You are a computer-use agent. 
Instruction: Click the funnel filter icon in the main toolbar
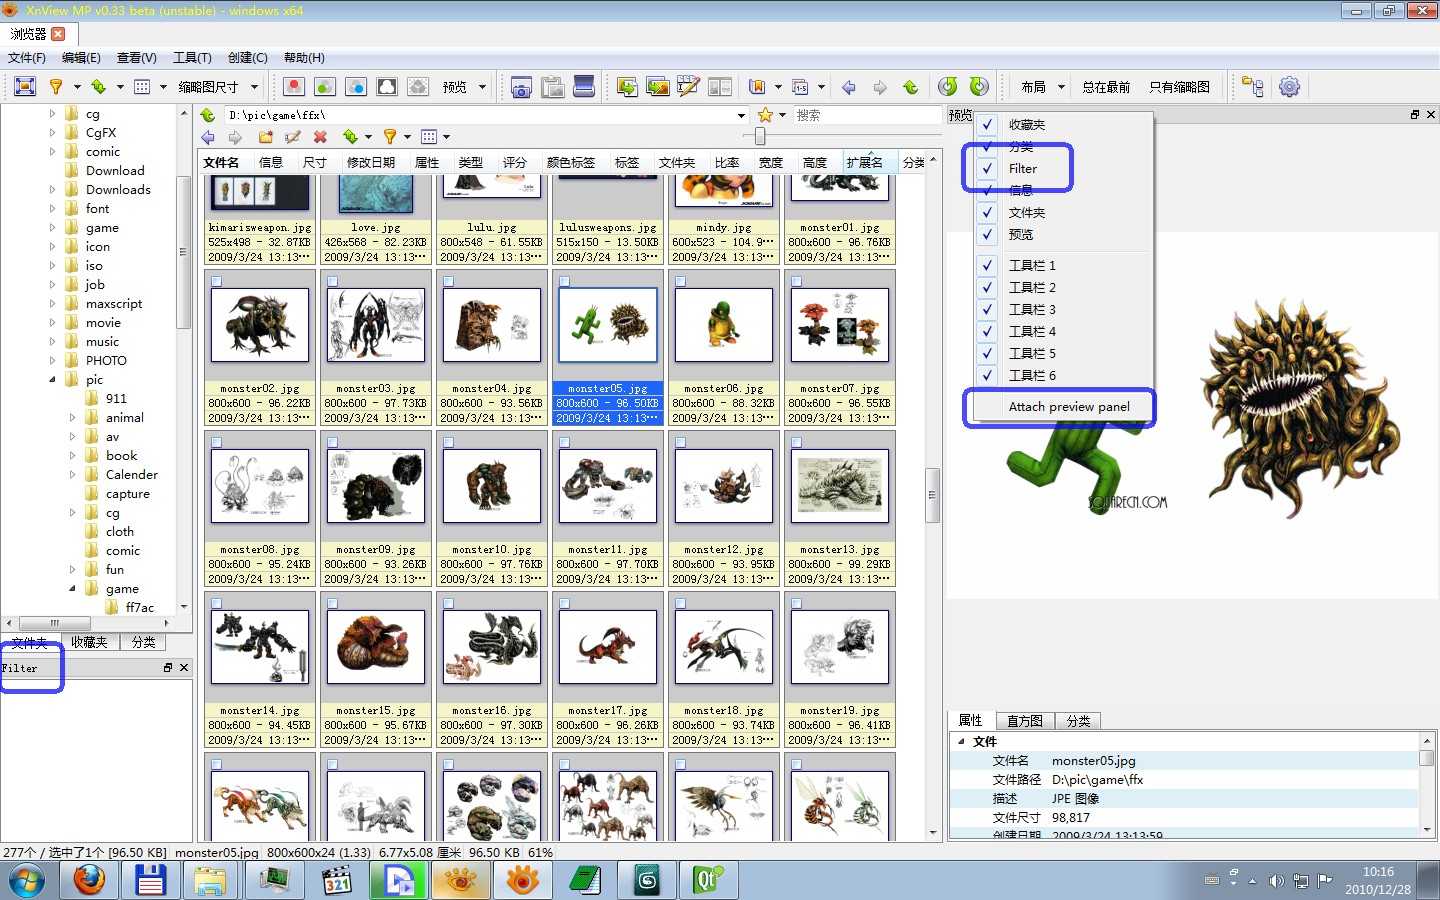(x=56, y=87)
